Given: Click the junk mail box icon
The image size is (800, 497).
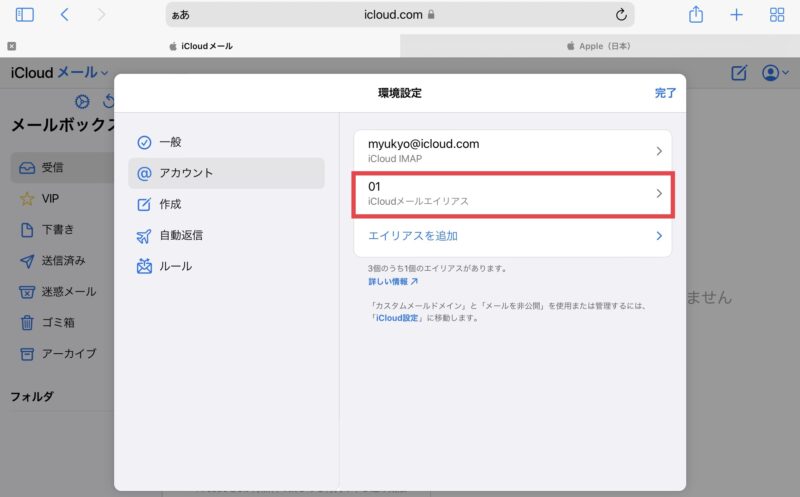Looking at the screenshot, I should [x=27, y=292].
